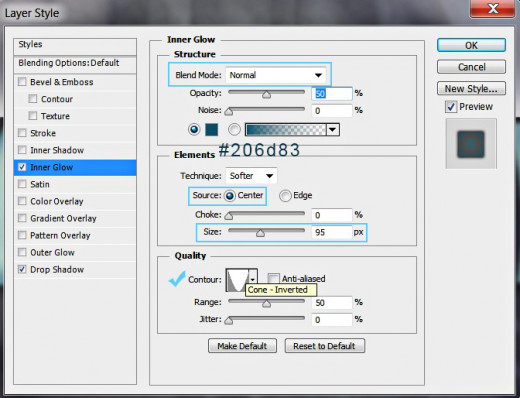
Task: Click the style preview thumbnail
Action: (471, 144)
